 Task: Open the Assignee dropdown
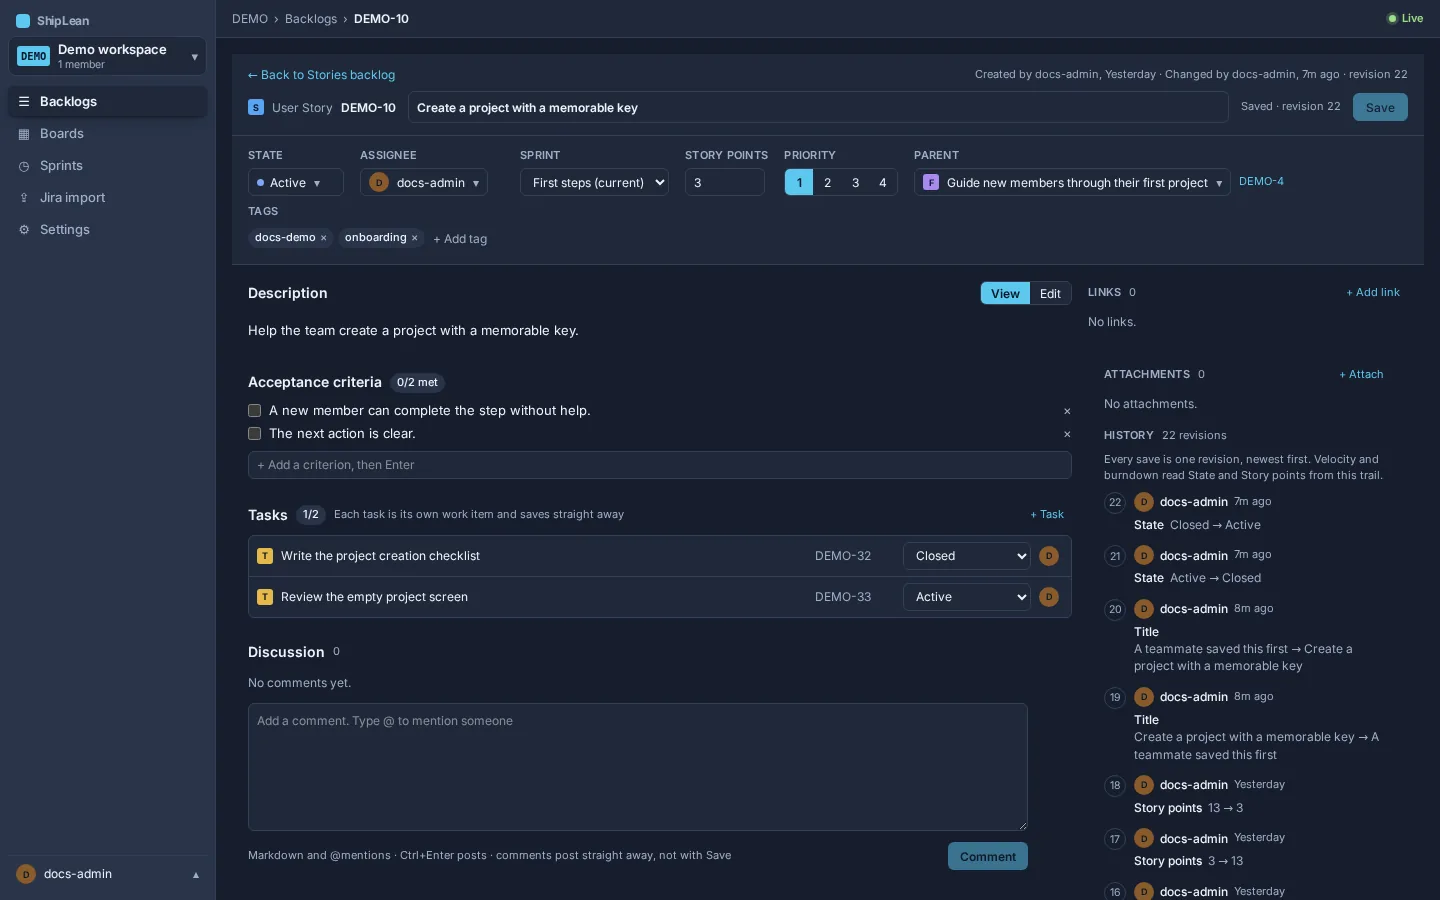(424, 183)
